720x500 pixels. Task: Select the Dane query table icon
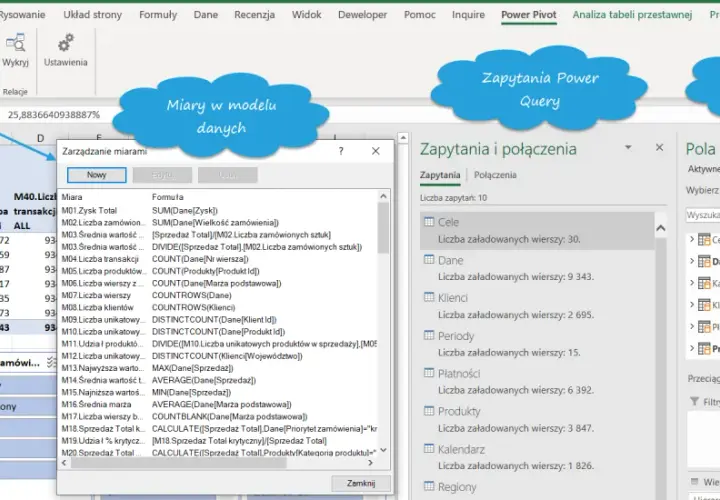pos(429,260)
